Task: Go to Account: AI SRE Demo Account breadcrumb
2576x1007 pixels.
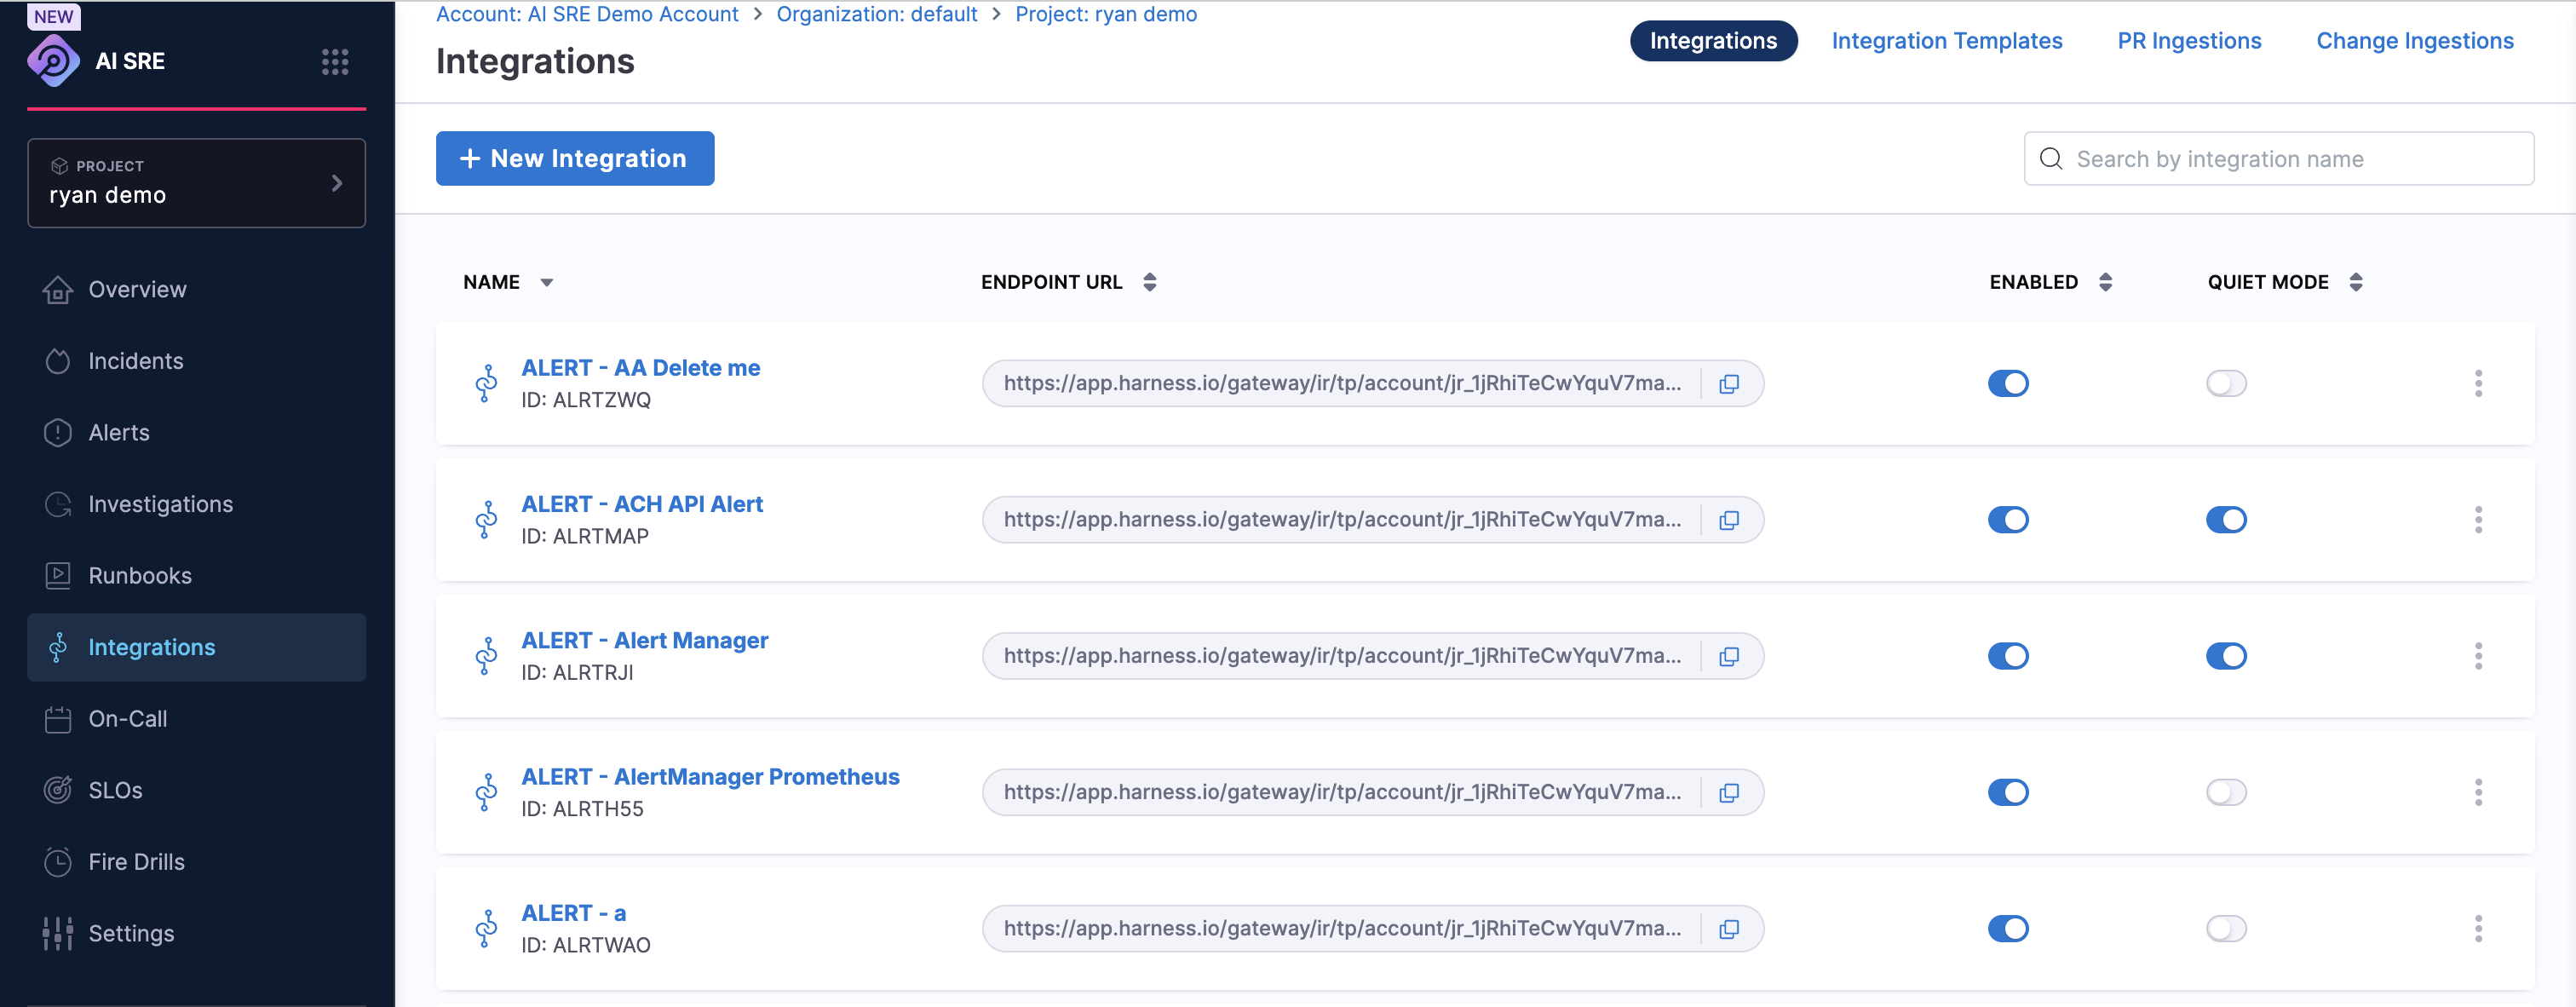Action: pos(587,14)
